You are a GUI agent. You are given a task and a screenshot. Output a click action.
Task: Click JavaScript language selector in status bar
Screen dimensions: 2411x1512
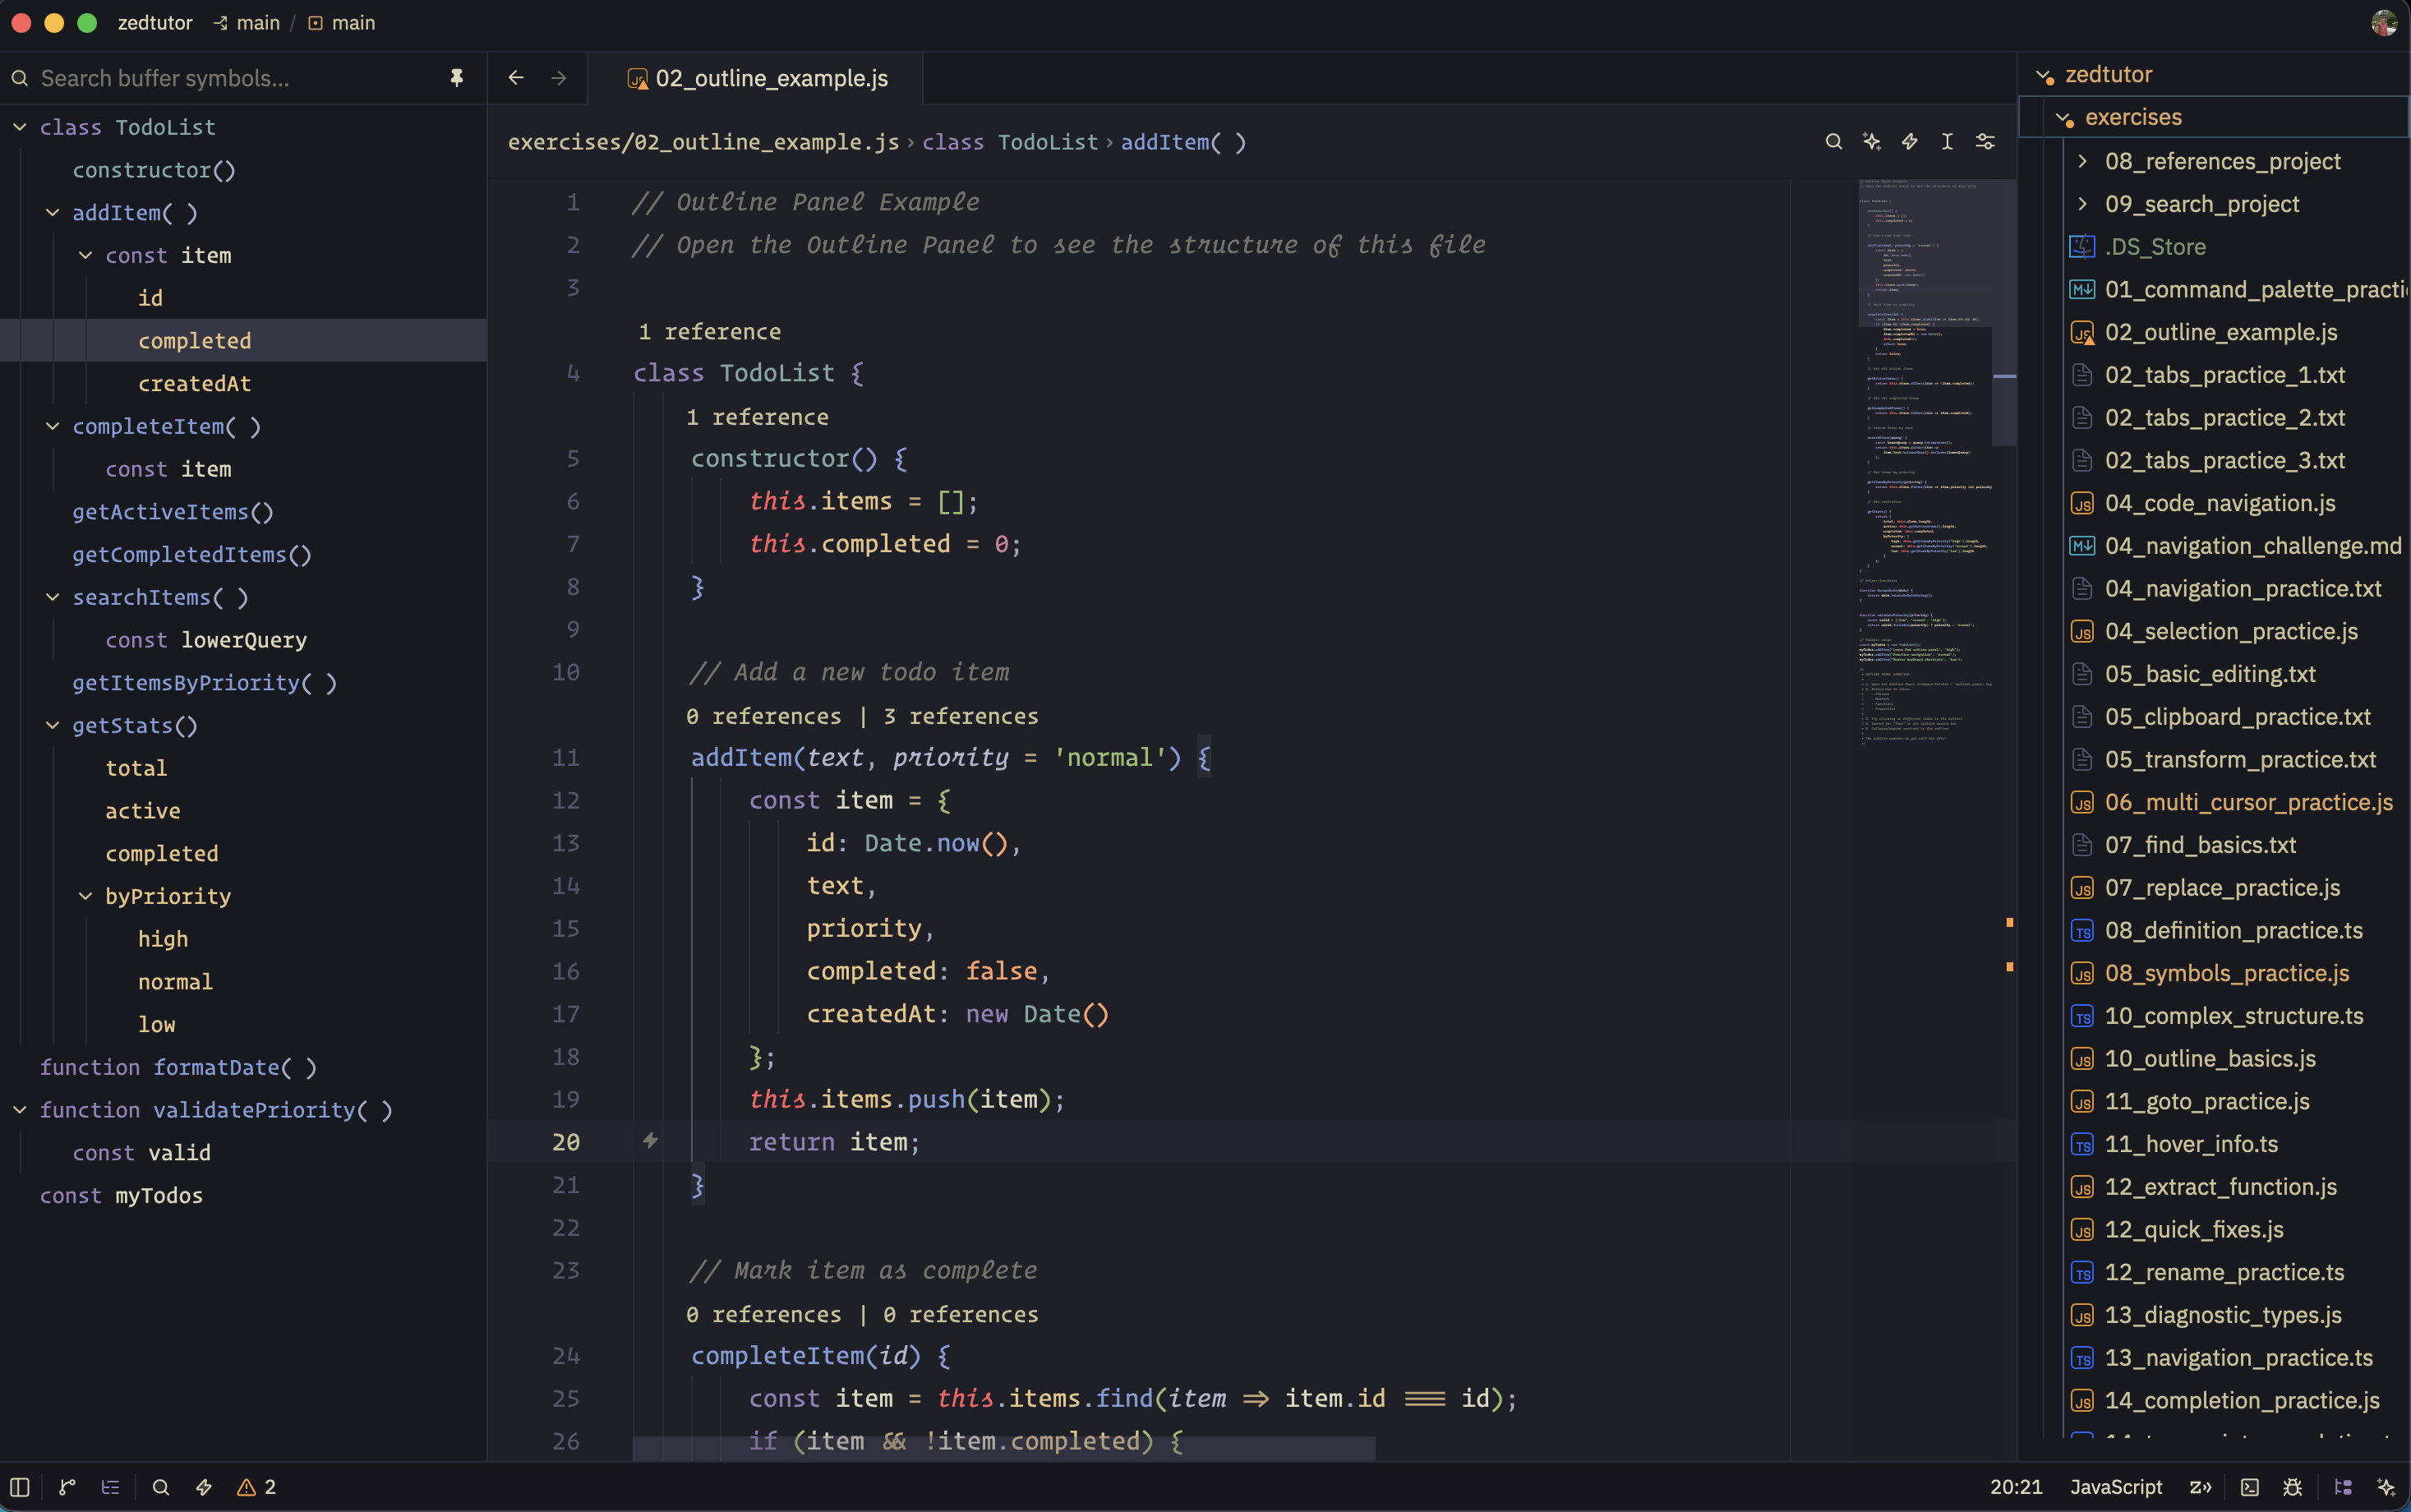point(2116,1487)
